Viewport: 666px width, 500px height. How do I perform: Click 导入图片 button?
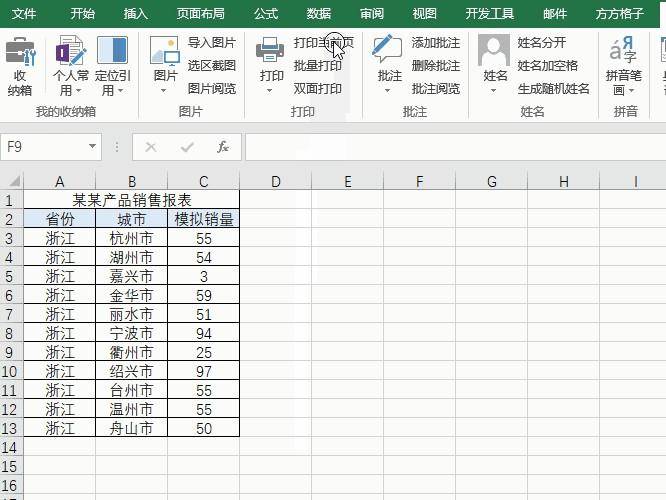(212, 42)
